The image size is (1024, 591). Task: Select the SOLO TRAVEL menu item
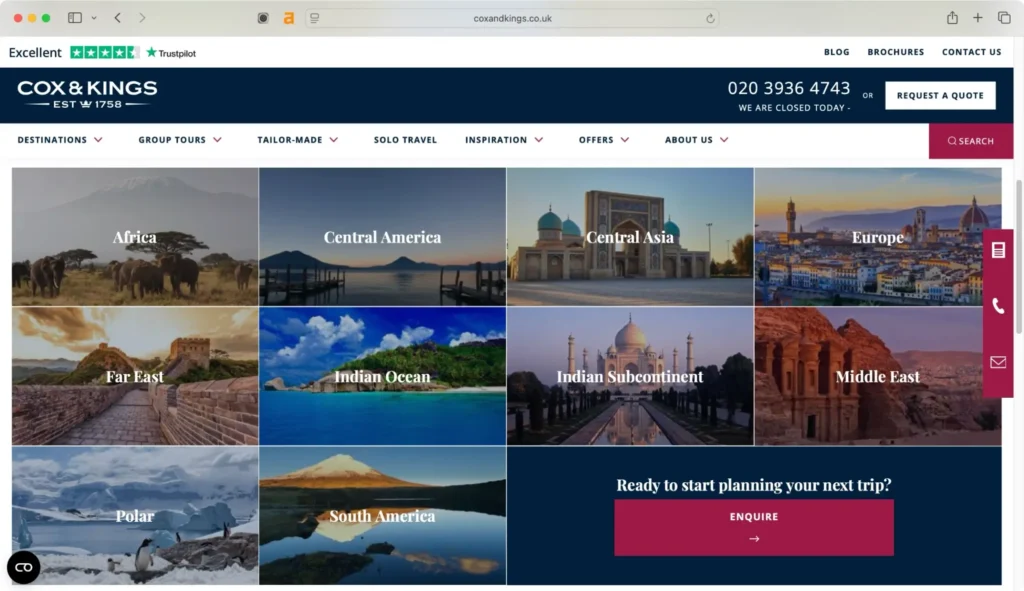coord(405,140)
